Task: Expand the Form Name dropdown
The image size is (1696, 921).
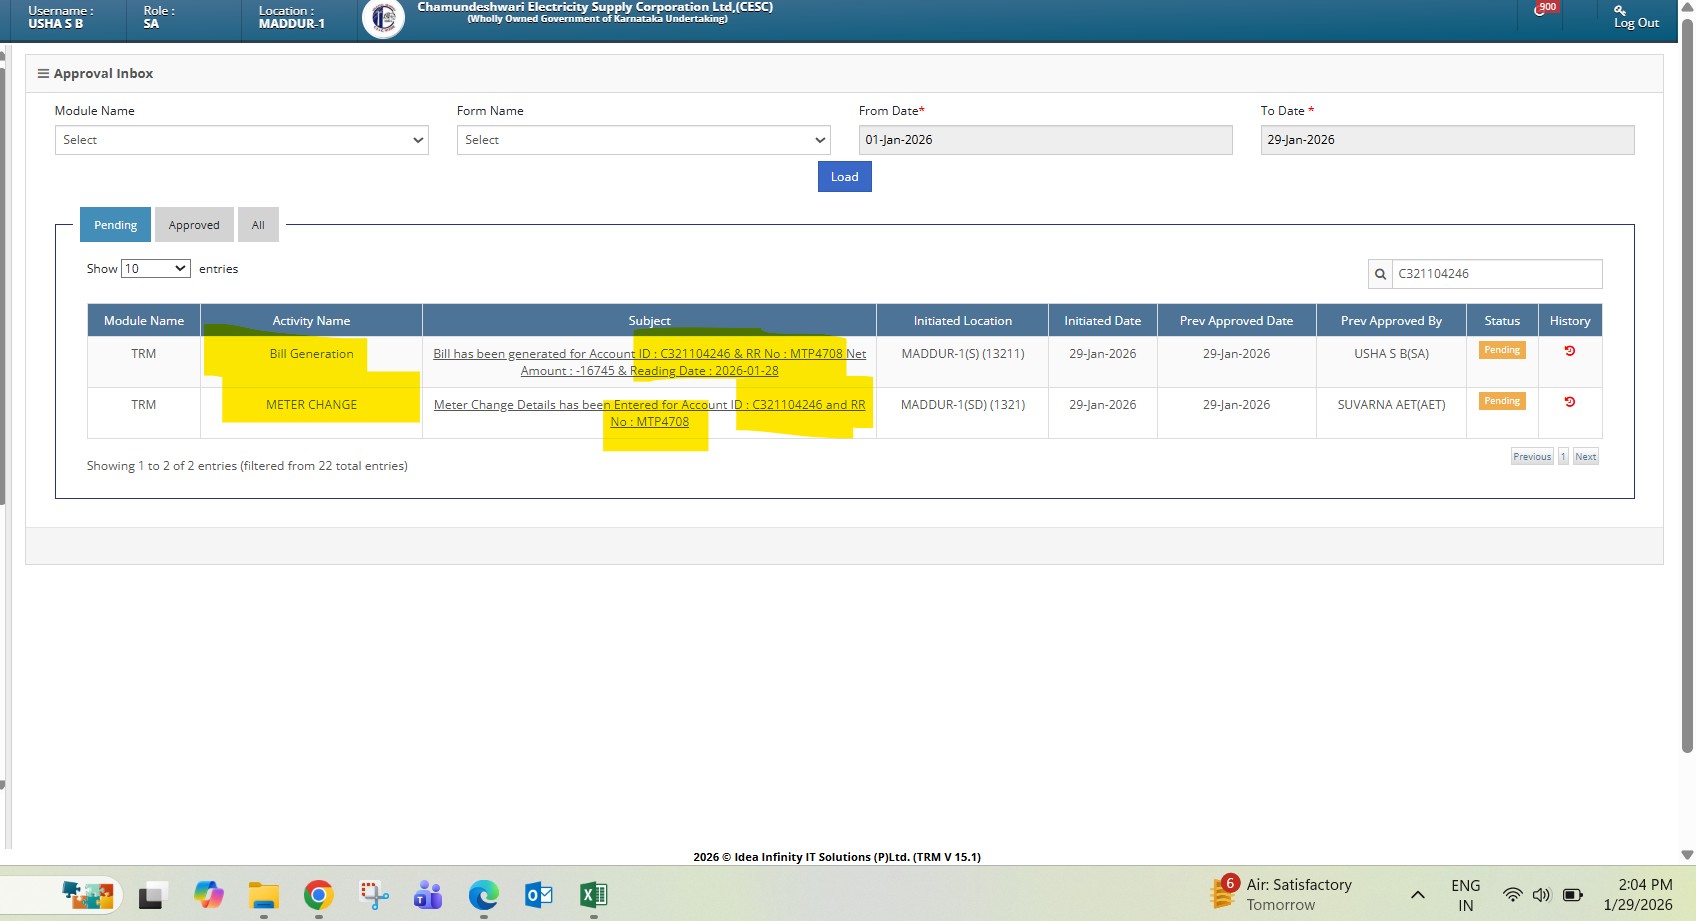Action: pos(643,140)
